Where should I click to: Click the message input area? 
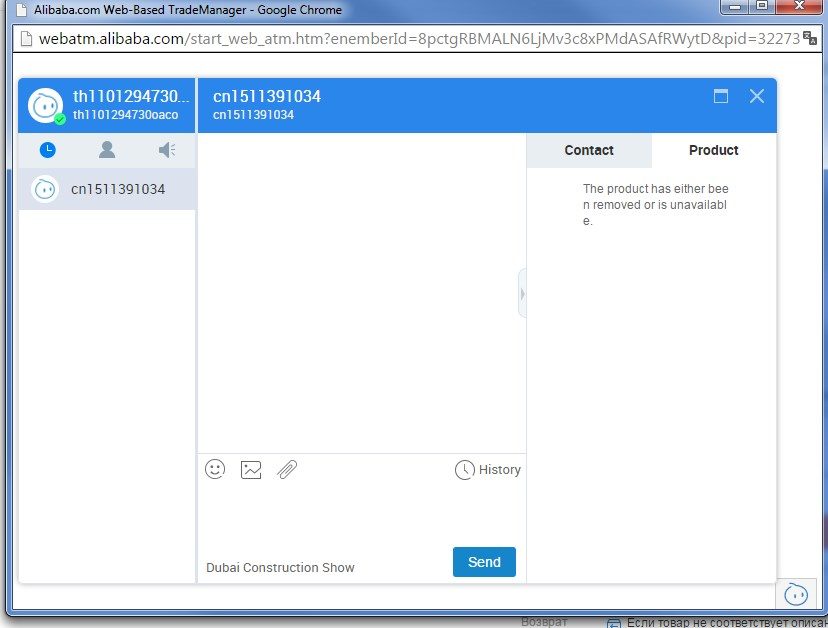click(x=362, y=515)
